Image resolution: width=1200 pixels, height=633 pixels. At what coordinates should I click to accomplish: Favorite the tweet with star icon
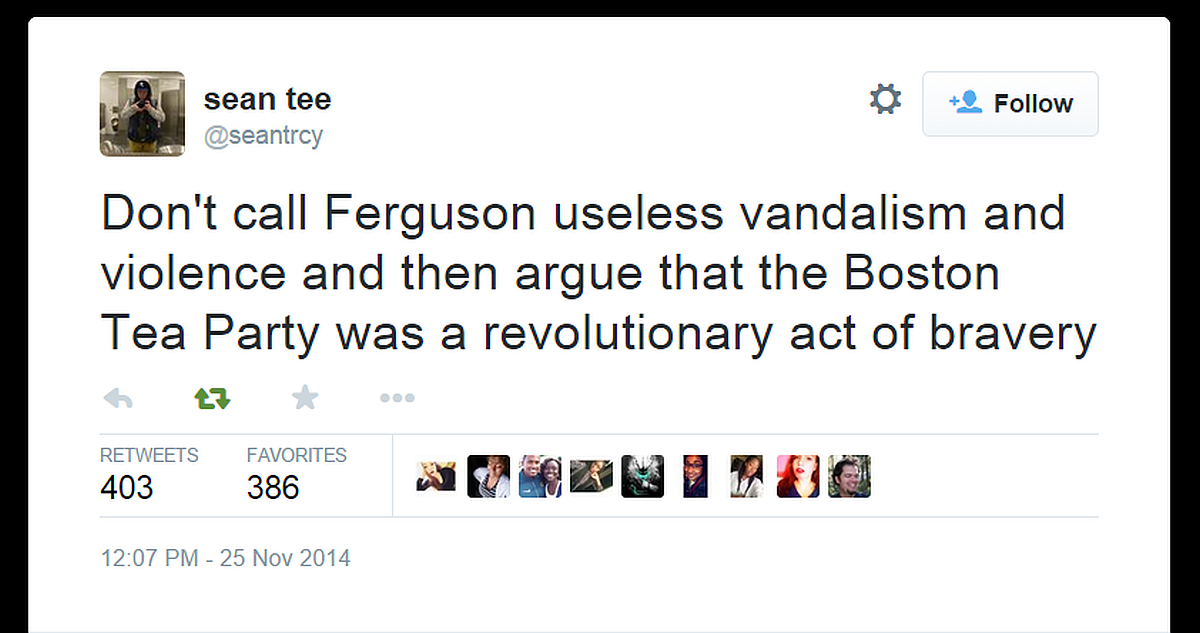coord(305,398)
